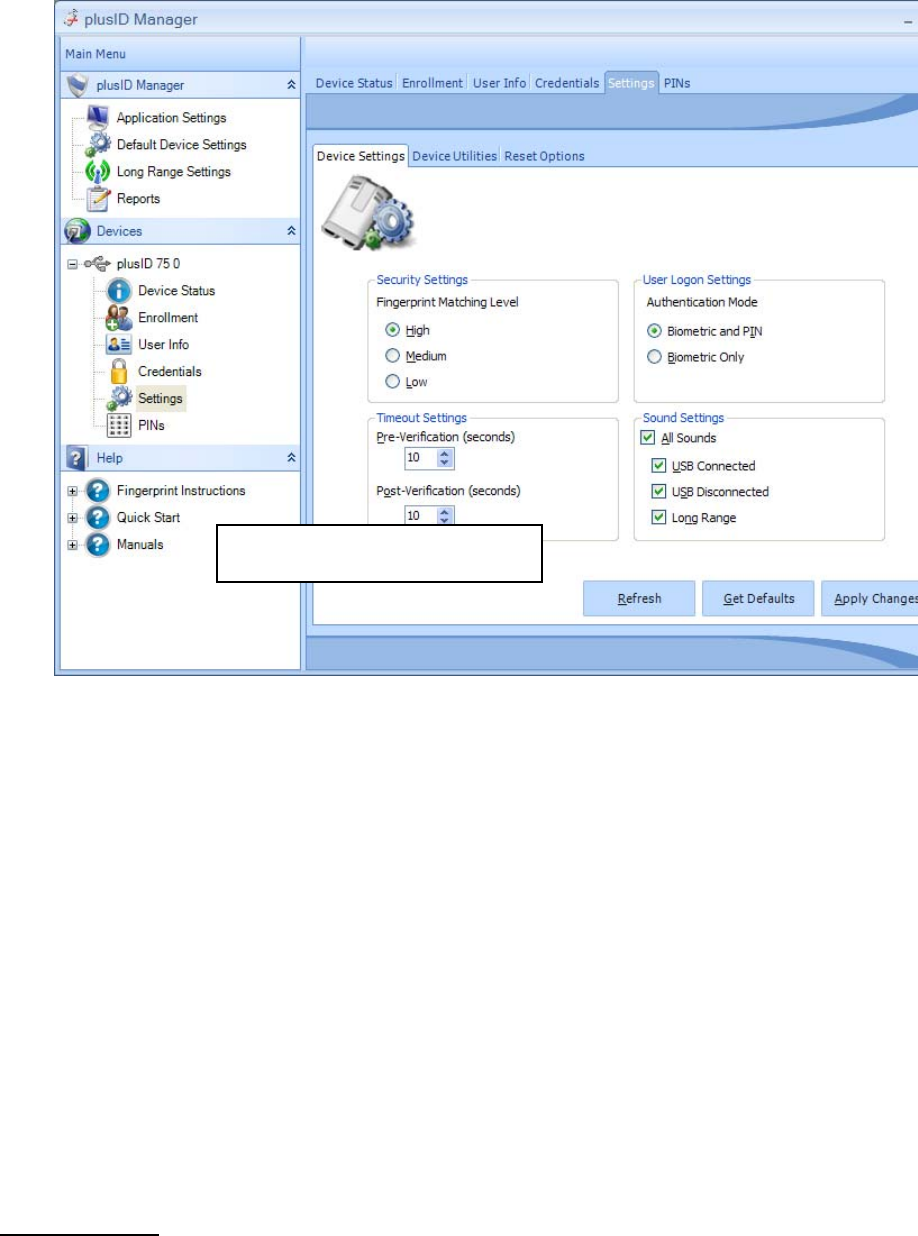Screen dimensions: 918x1236
Task: Switch to the Credentials top tab
Action: coord(567,83)
